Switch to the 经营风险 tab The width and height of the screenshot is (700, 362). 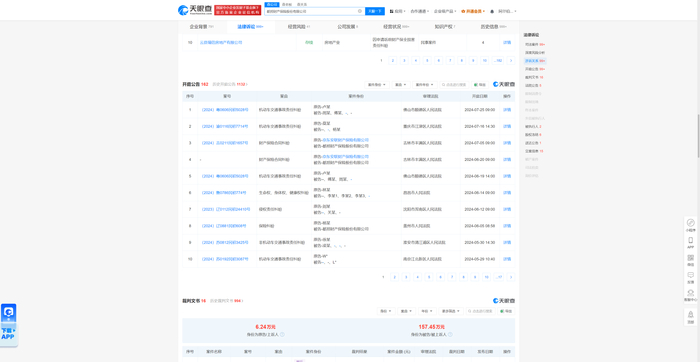coord(299,27)
